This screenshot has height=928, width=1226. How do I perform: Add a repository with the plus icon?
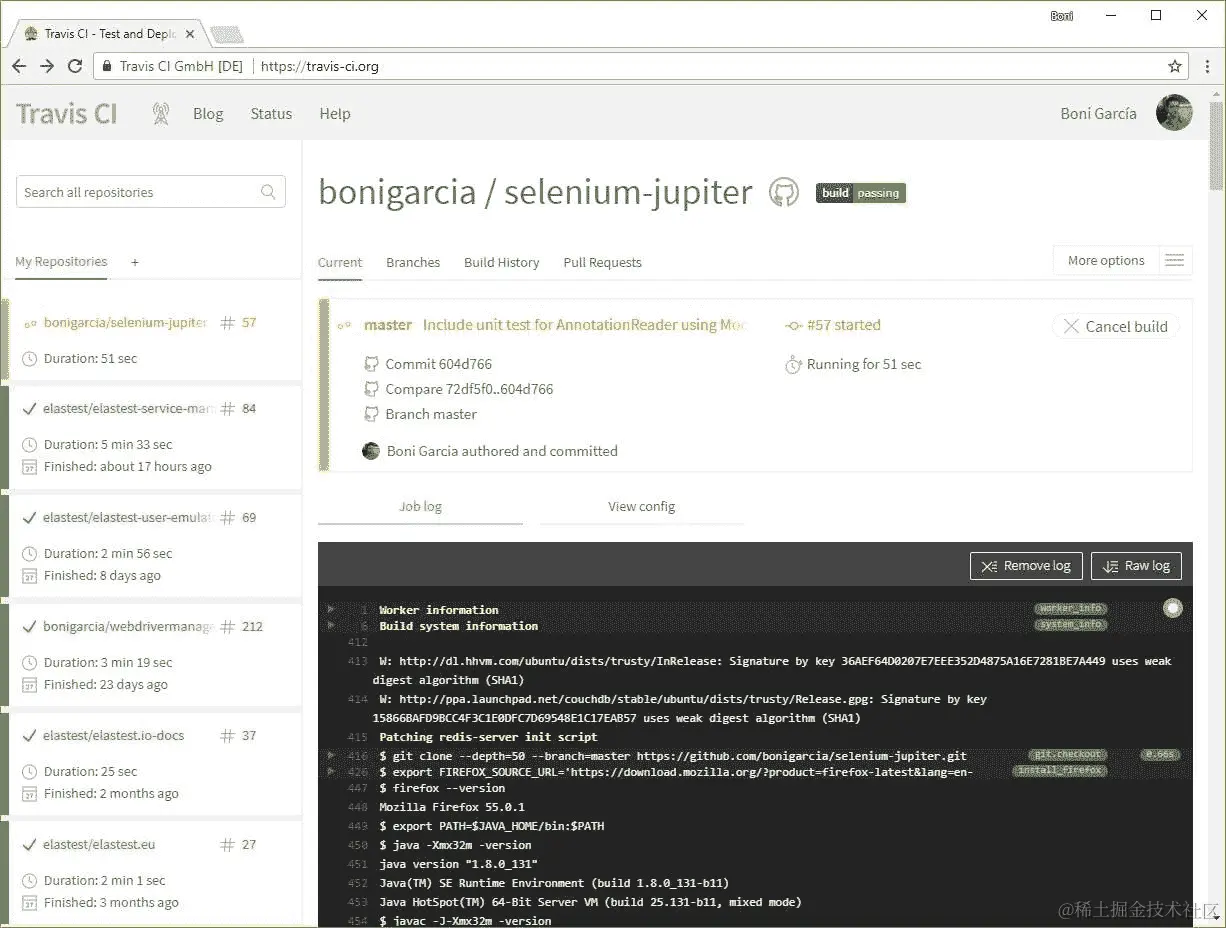point(135,262)
